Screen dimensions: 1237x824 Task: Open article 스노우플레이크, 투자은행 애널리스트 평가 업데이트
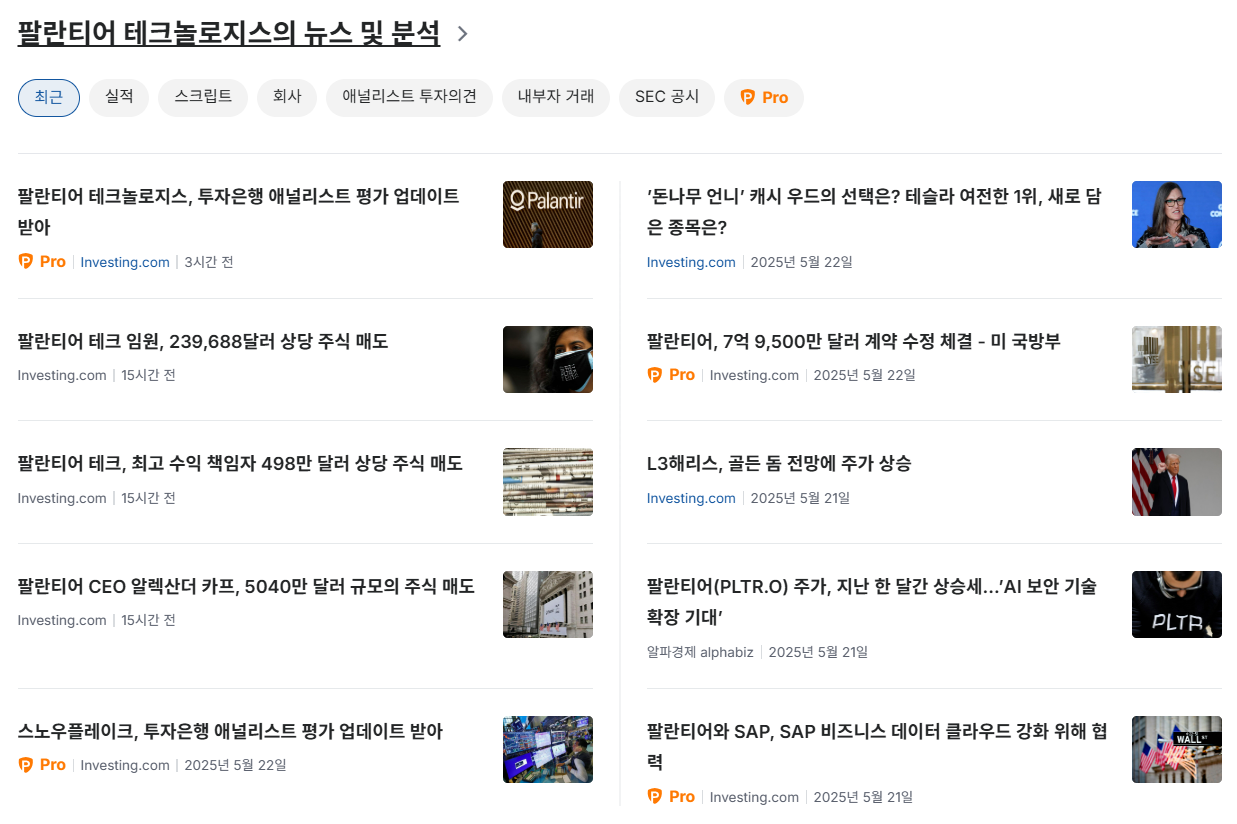tap(230, 731)
